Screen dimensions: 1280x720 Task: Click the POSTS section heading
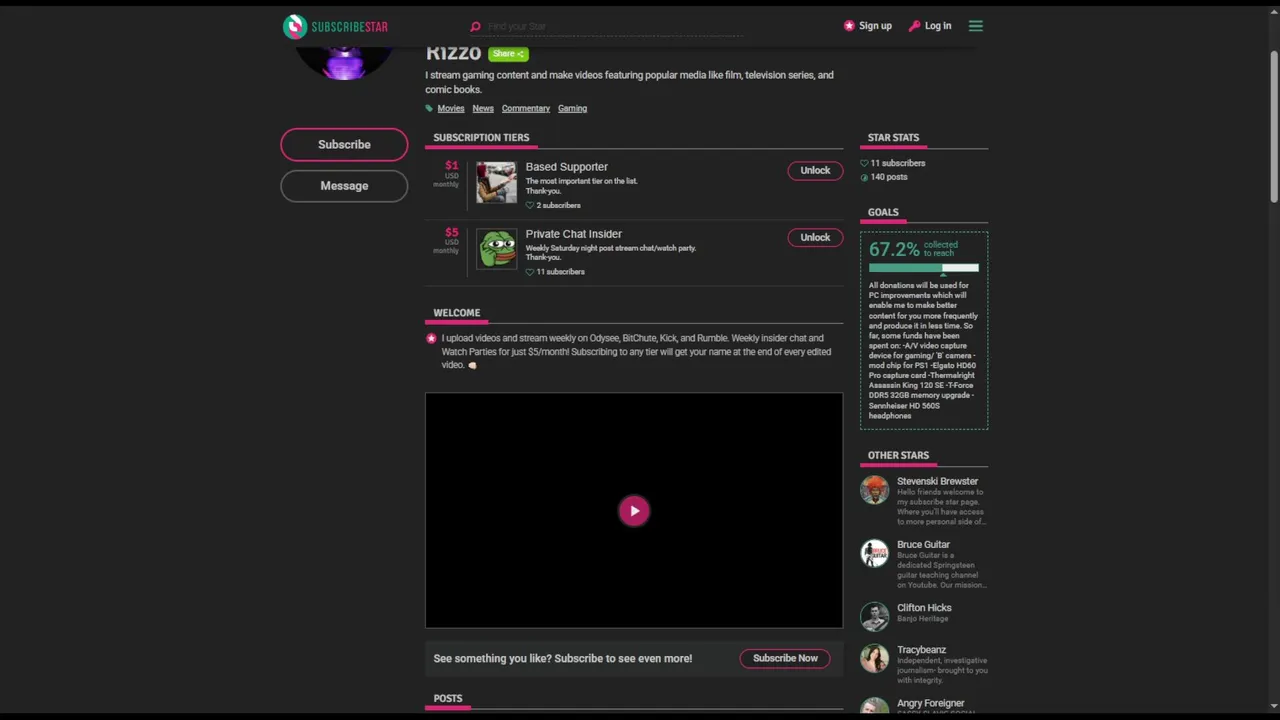point(448,698)
